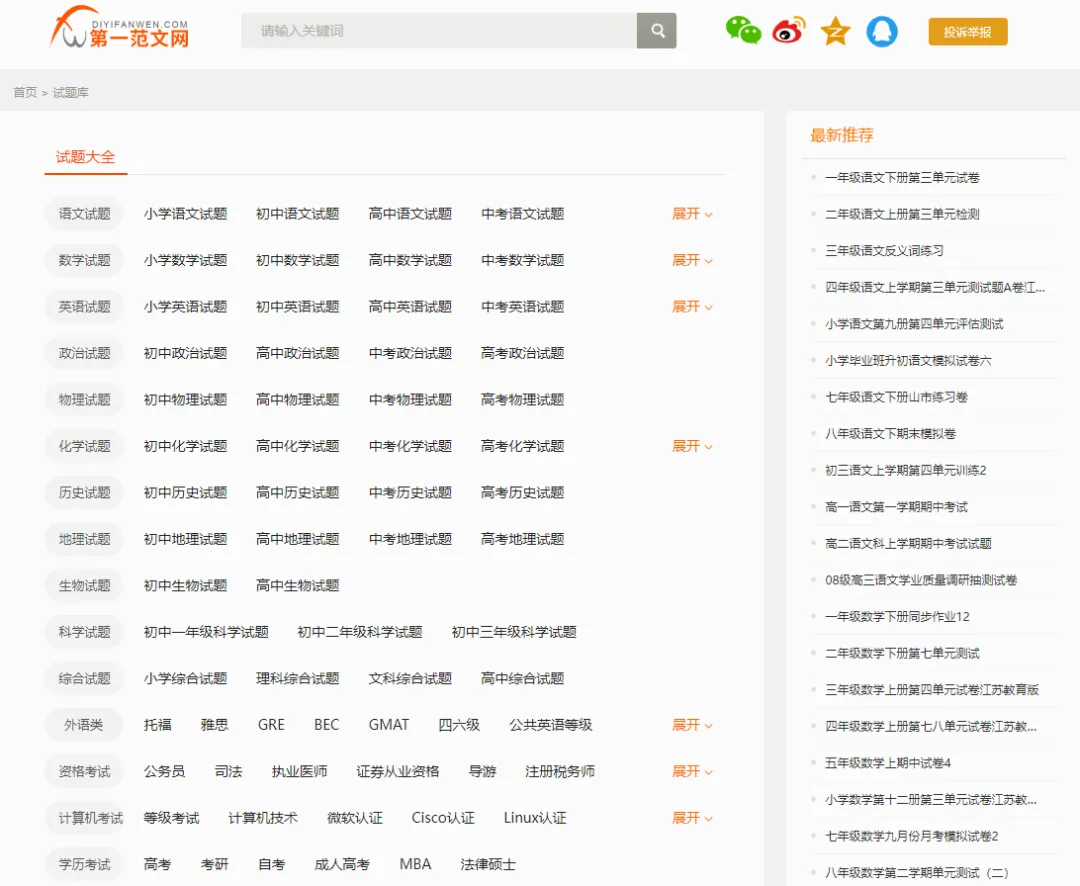Viewport: 1080px width, 886px height.
Task: Click the search magnifier button
Action: (x=656, y=30)
